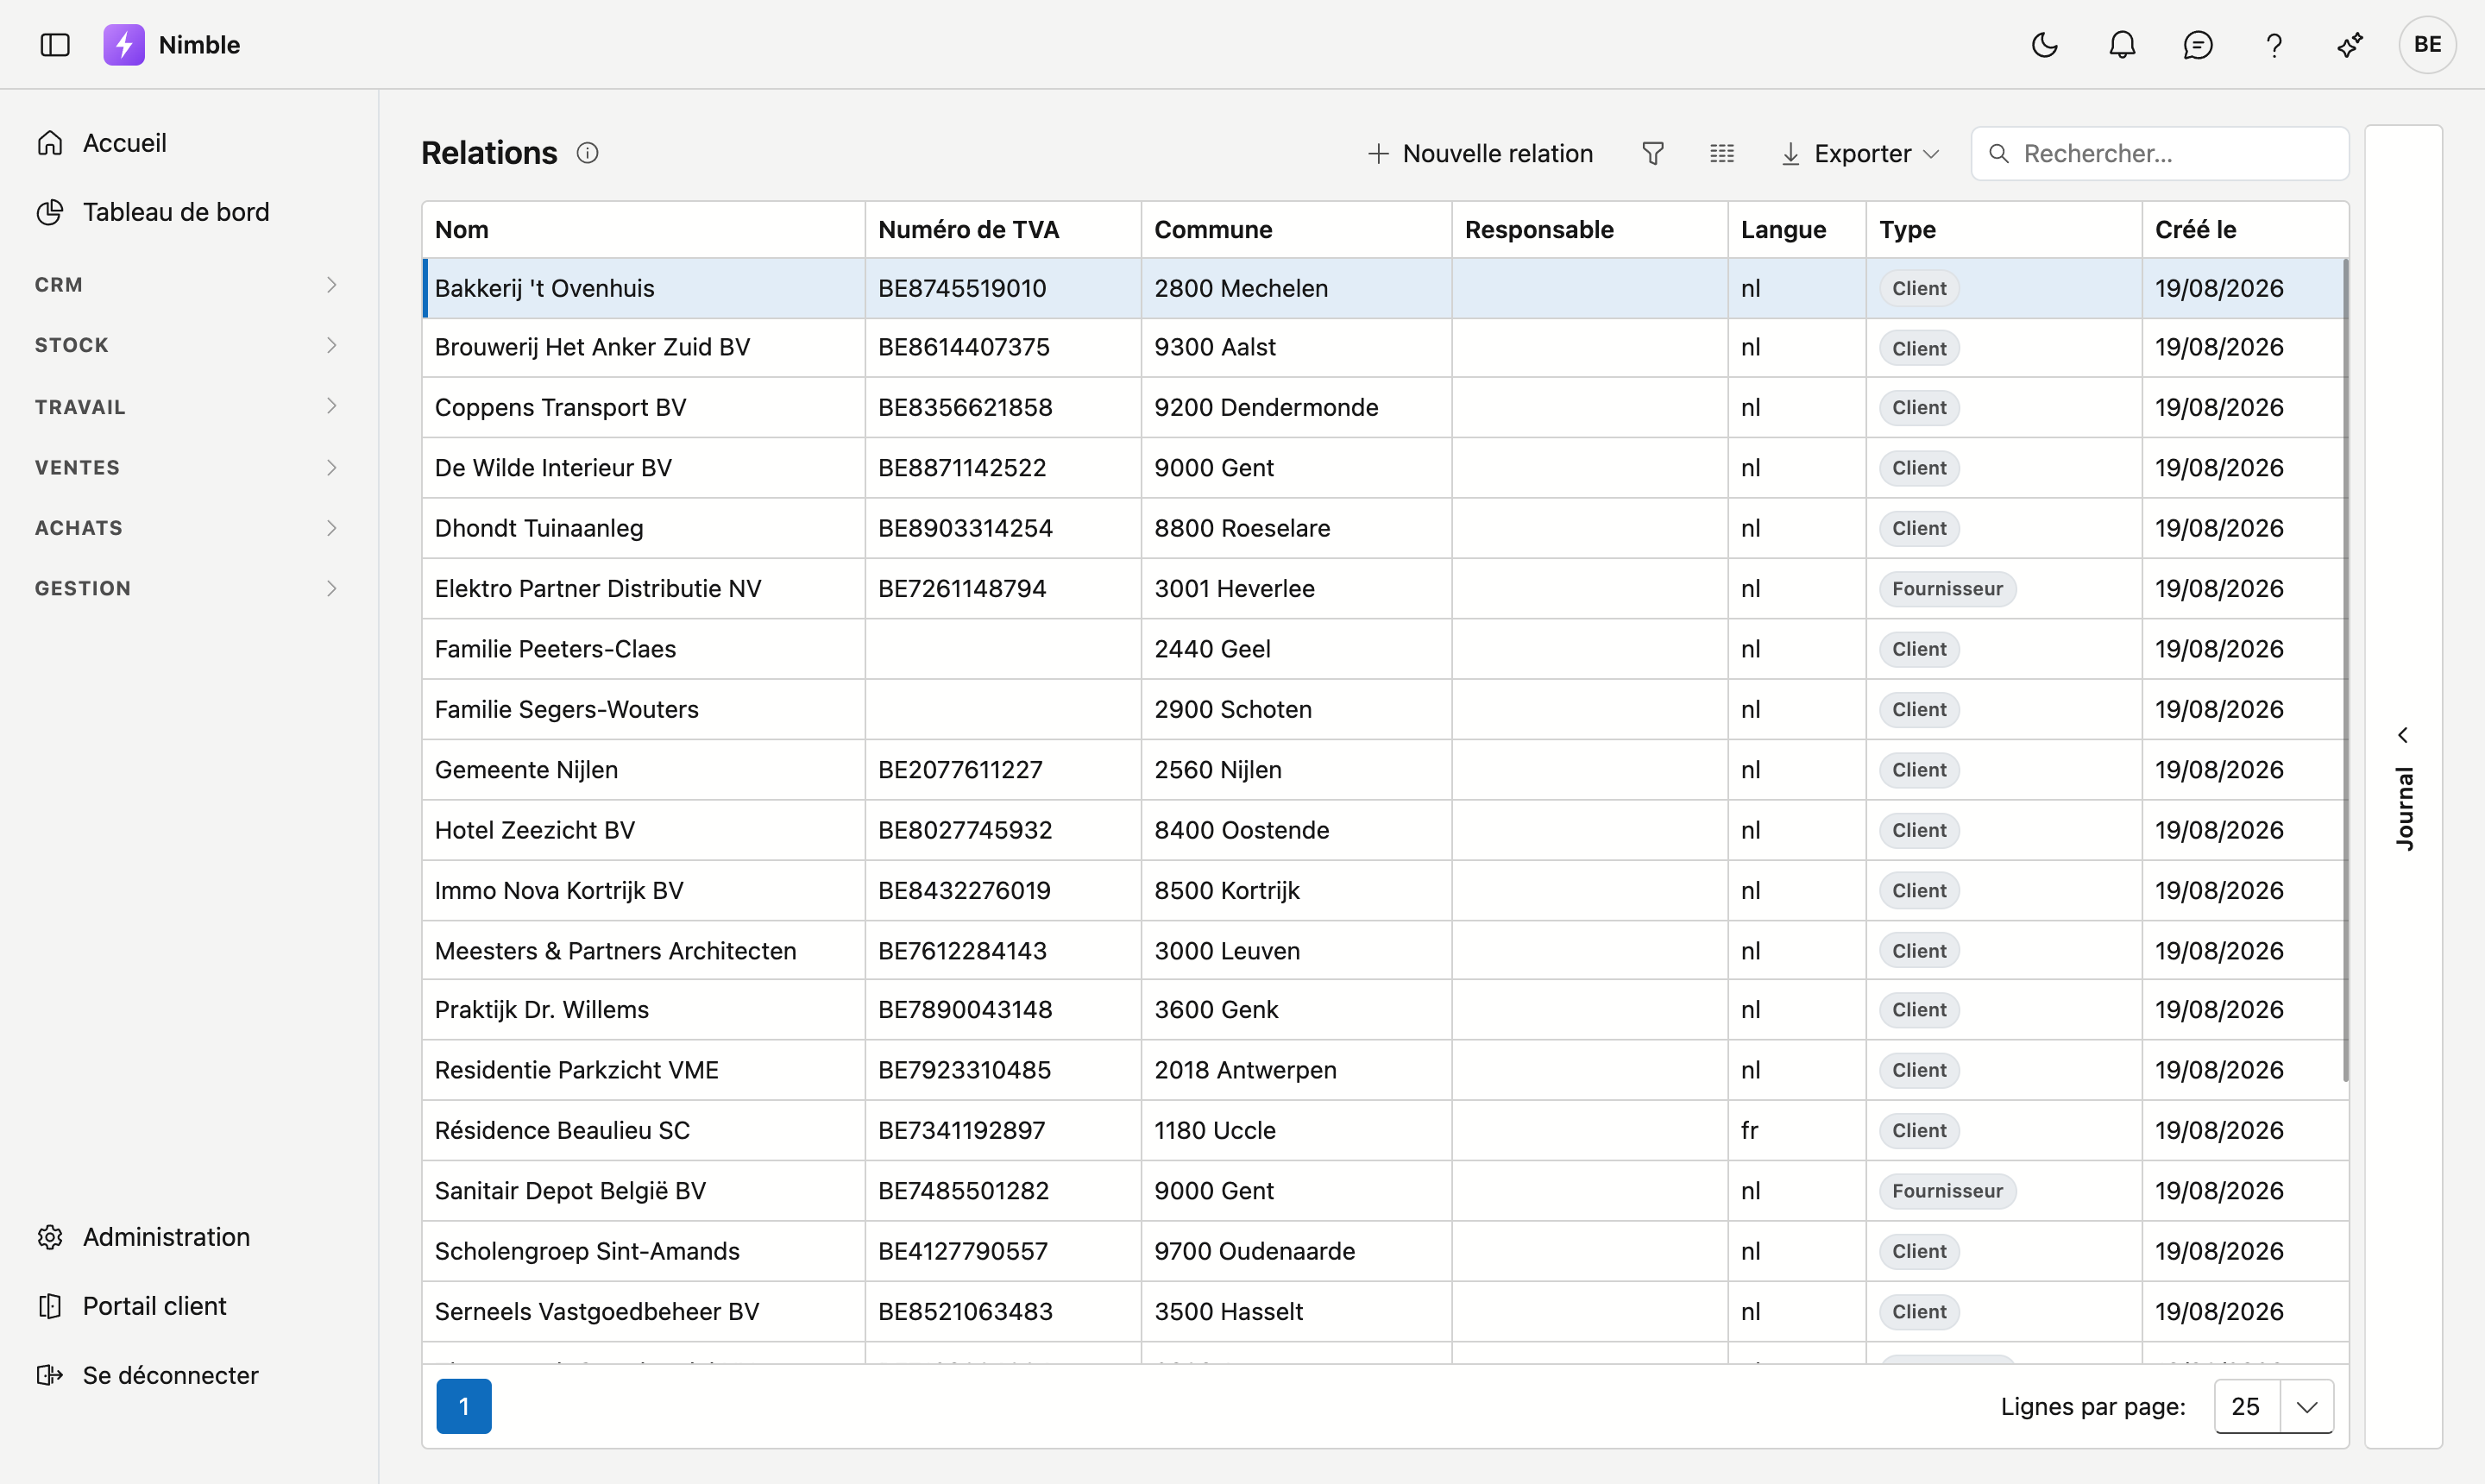Click the info icon beside Relations
The image size is (2485, 1484).
pos(588,153)
